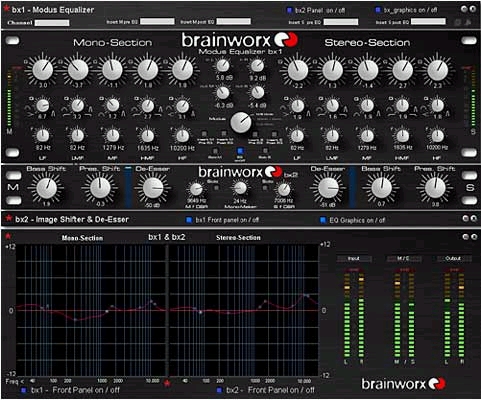Click the center gain knob showing 5.0 dB
Viewport: 481px width, 400px height.
pyautogui.click(x=223, y=66)
